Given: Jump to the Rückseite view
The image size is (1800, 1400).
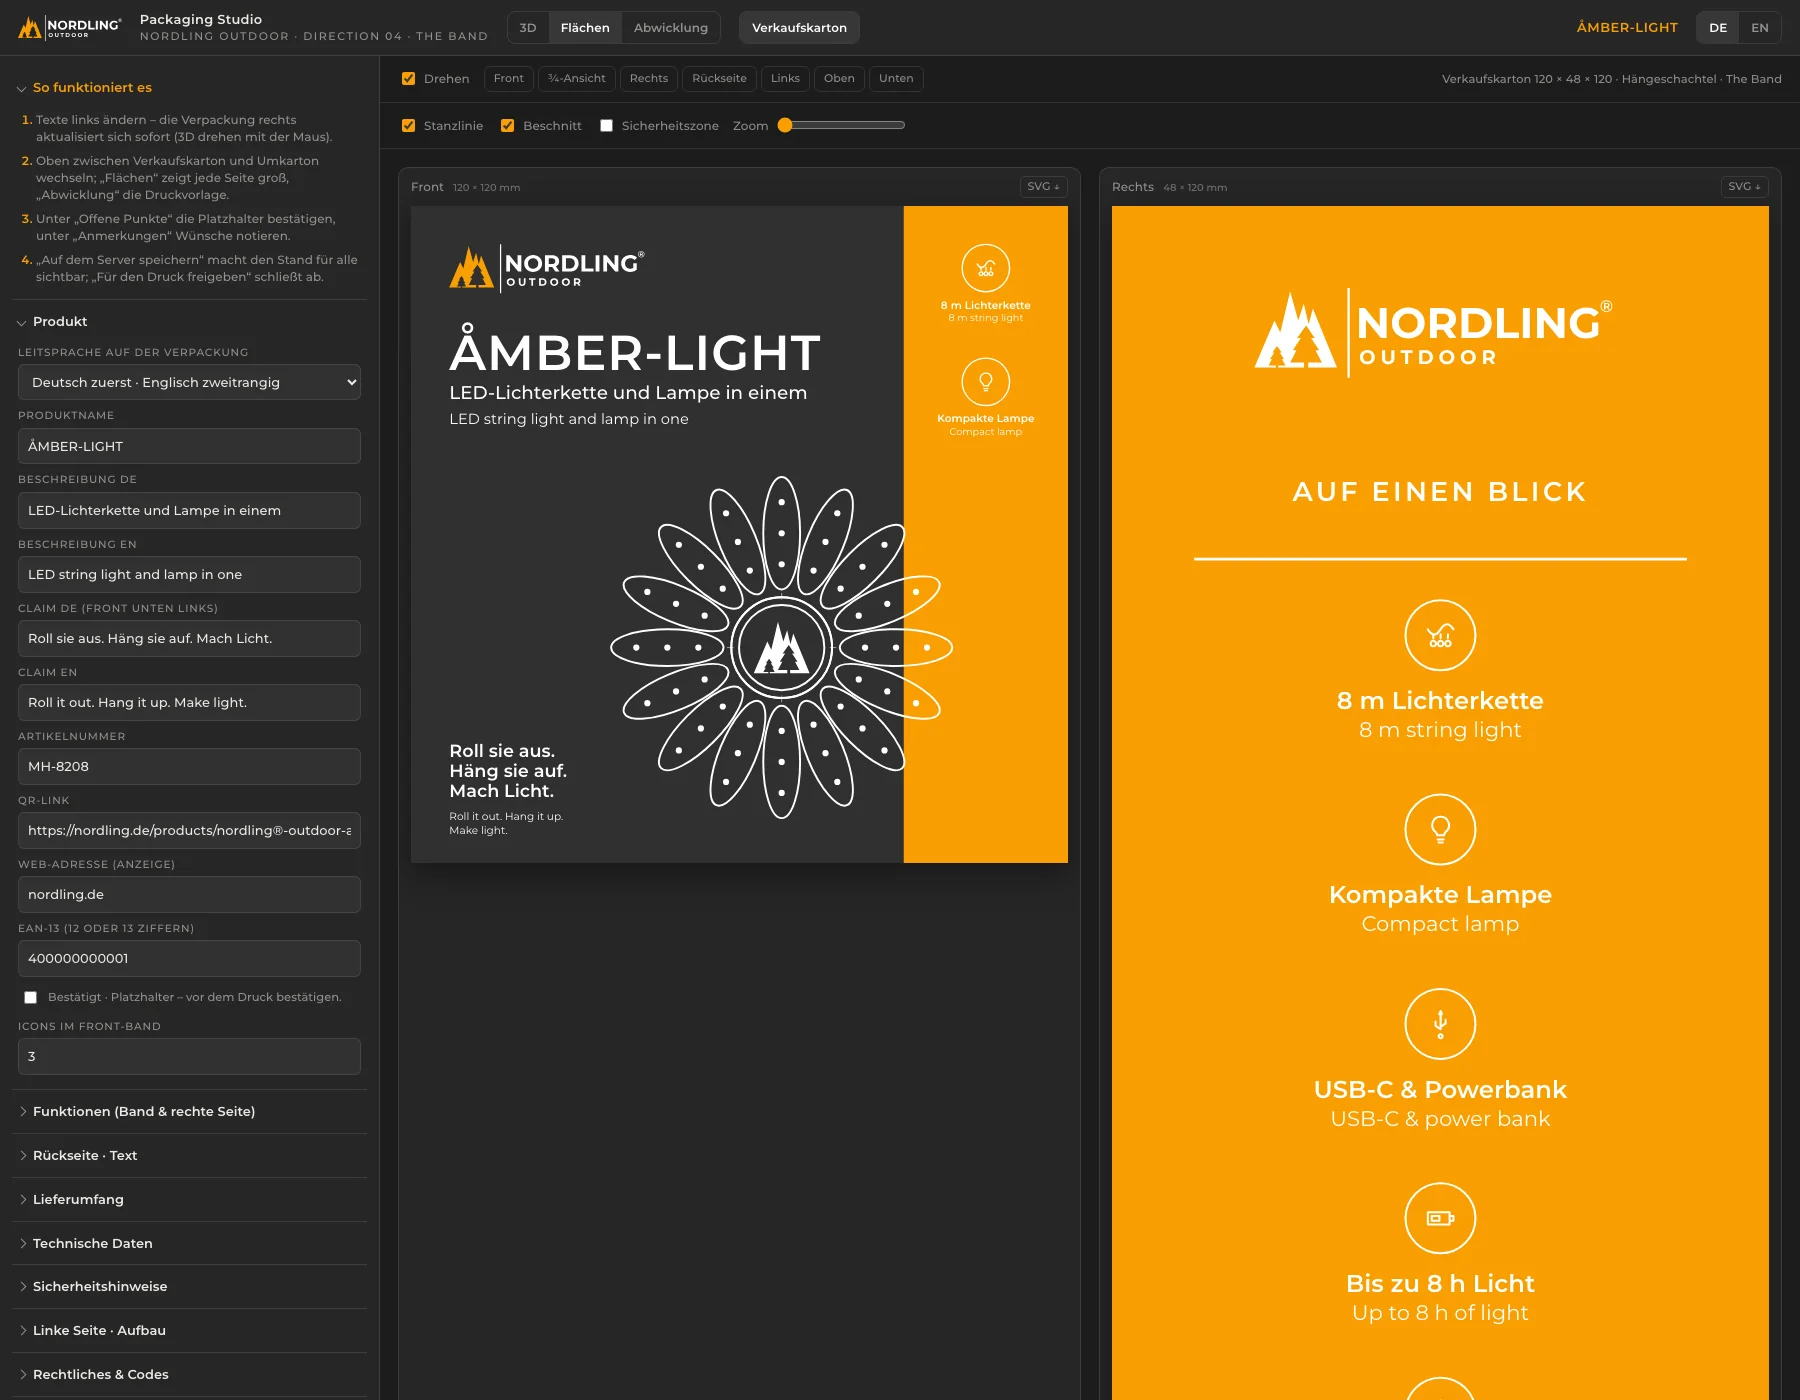Looking at the screenshot, I should tap(719, 78).
